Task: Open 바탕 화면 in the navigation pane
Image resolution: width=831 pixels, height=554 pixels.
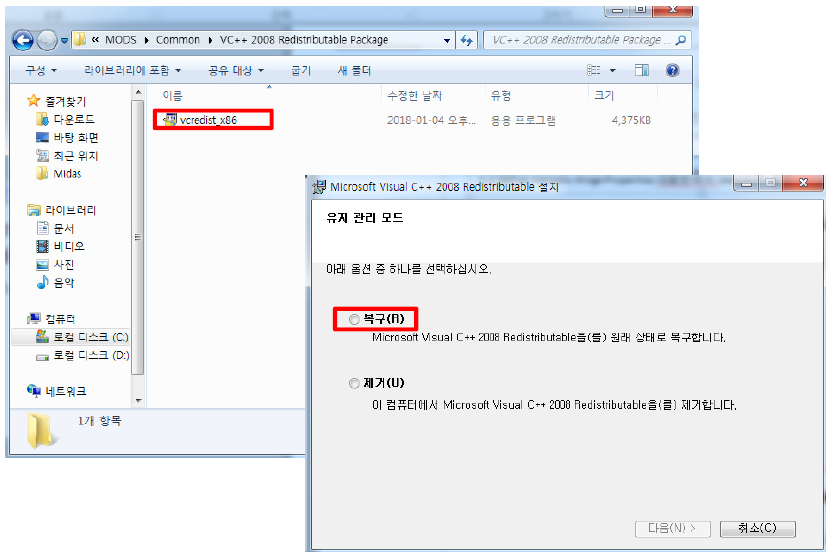Action: [x=76, y=138]
